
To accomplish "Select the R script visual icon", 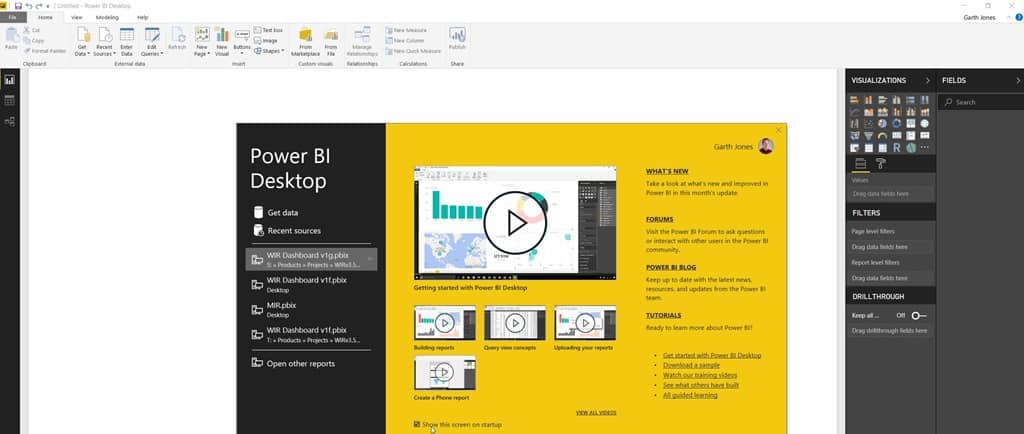I will pos(897,148).
